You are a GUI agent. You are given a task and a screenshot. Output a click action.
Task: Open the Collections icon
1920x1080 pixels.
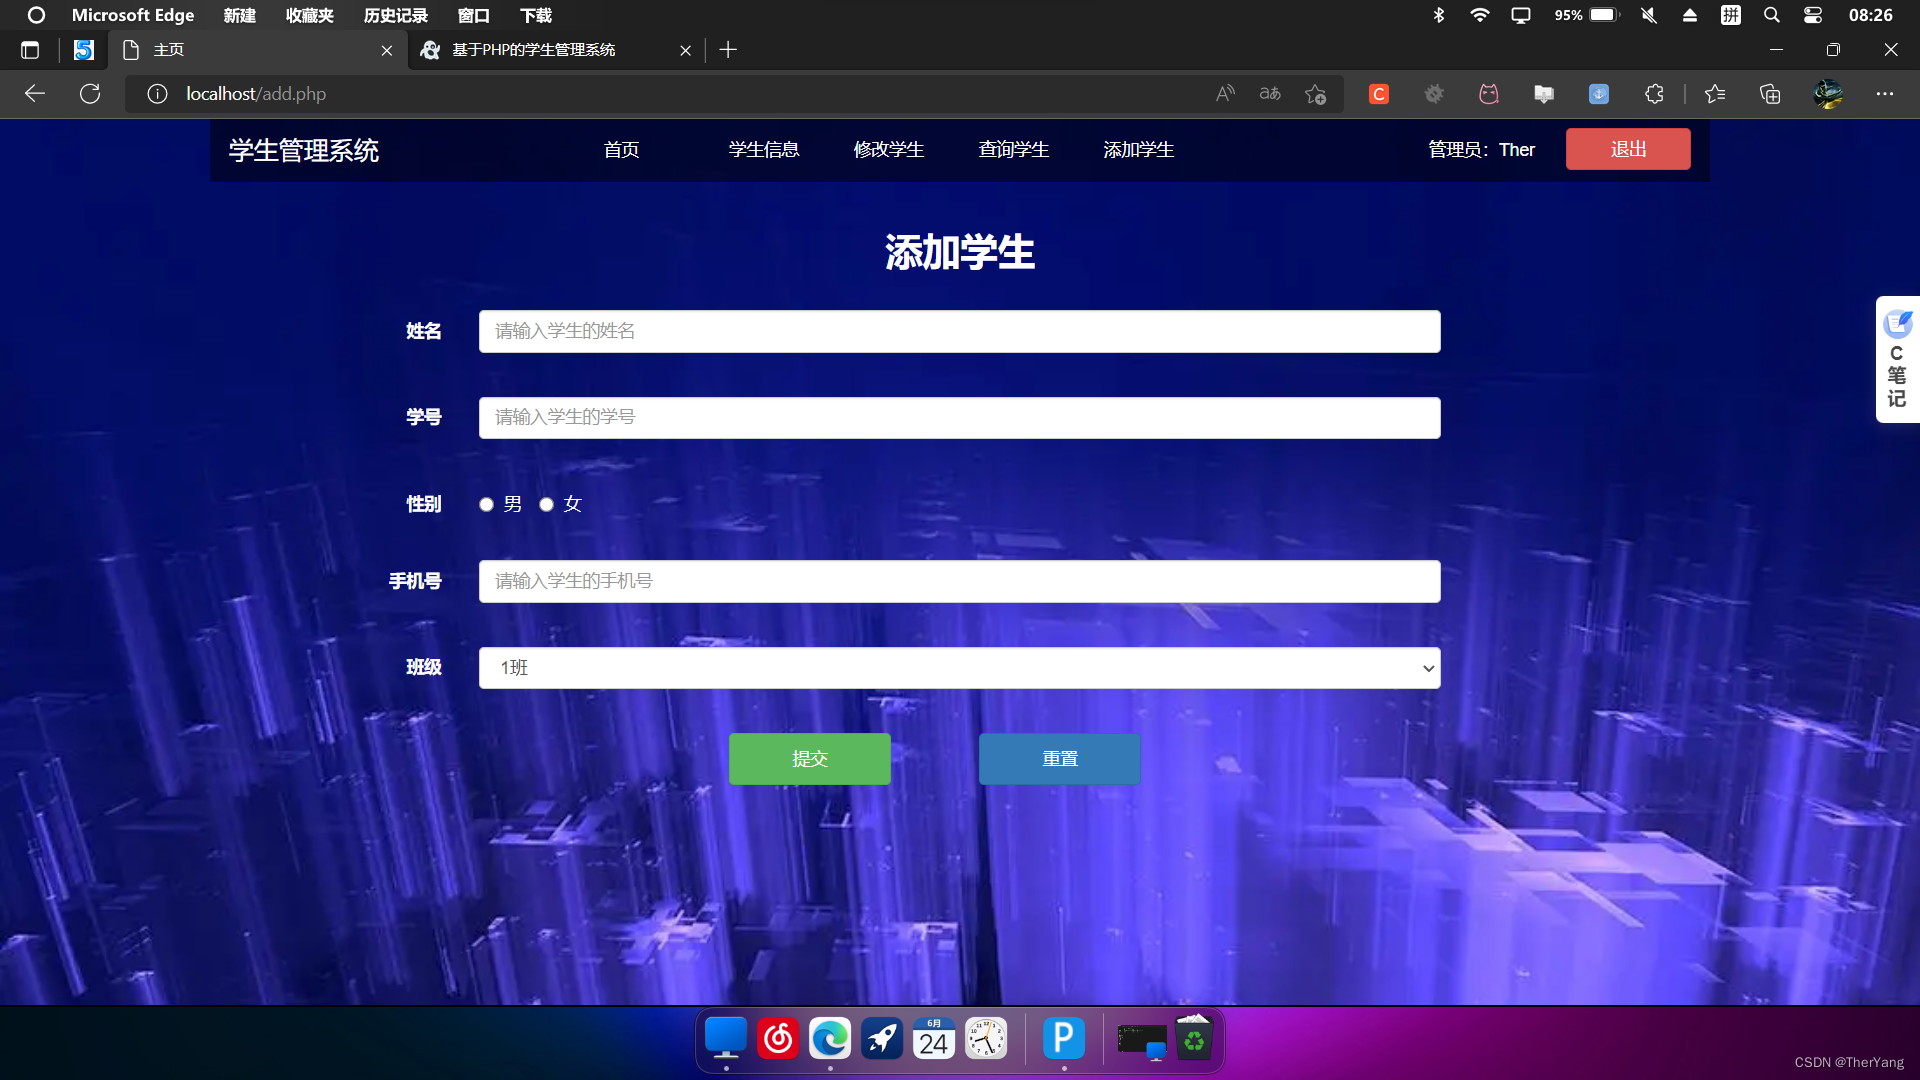click(1770, 94)
